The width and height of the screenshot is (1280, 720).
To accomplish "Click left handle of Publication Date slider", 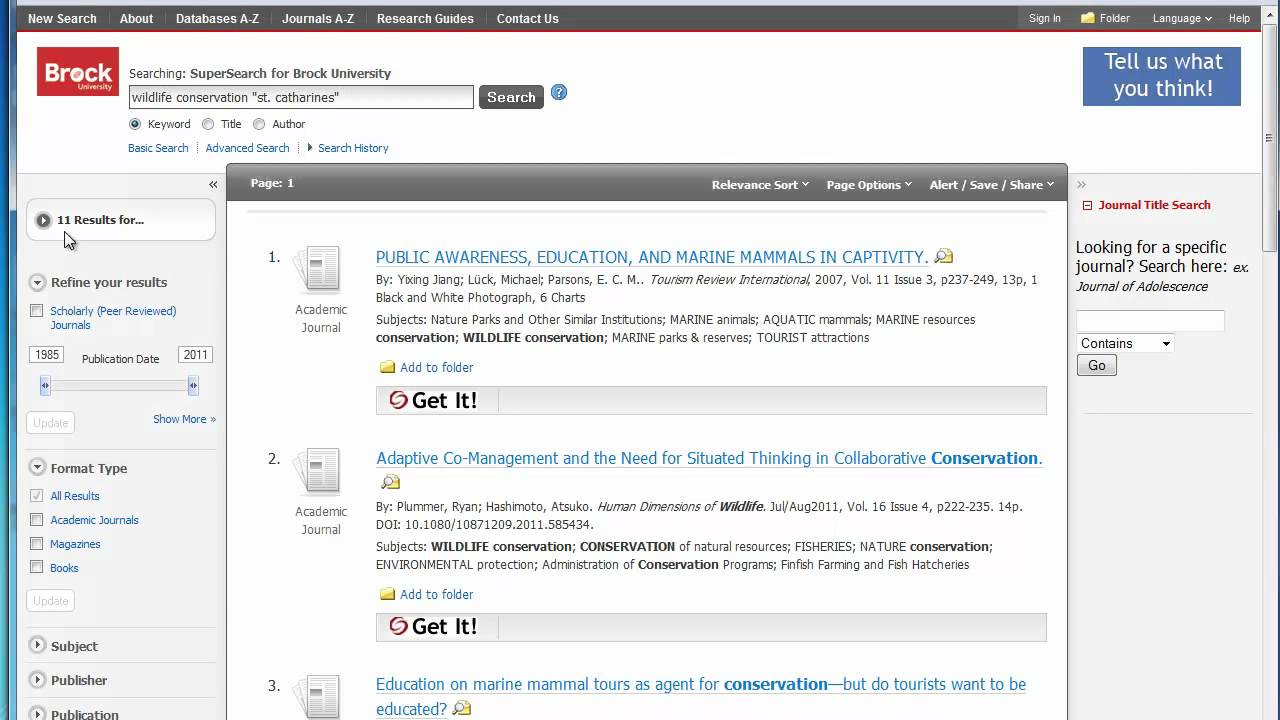I will (x=45, y=385).
